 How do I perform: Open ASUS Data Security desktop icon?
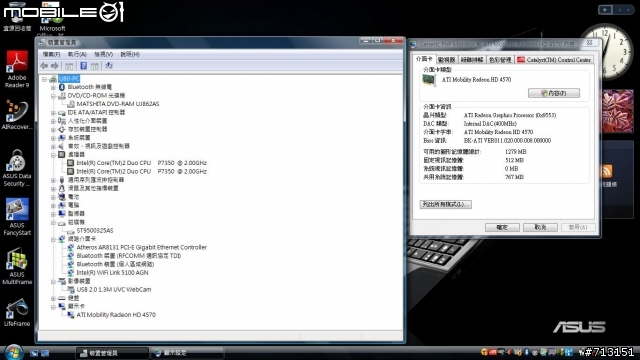click(17, 168)
